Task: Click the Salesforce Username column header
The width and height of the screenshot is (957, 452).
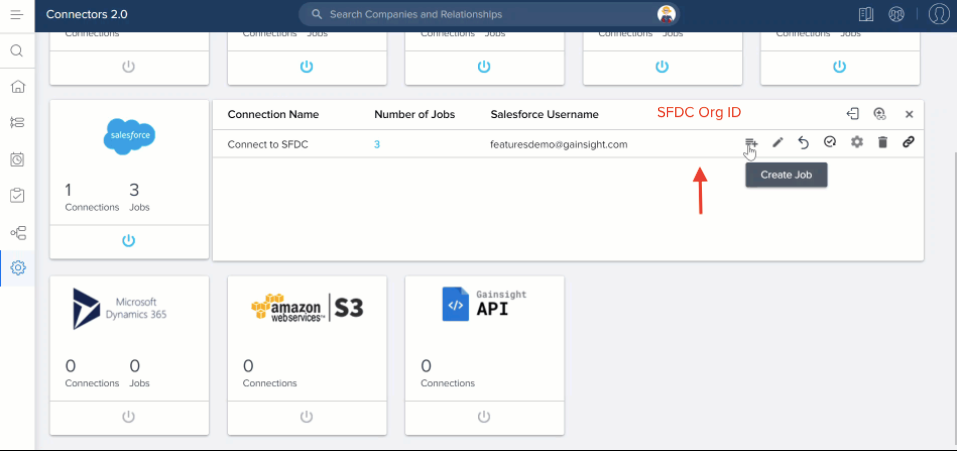Action: click(x=544, y=114)
